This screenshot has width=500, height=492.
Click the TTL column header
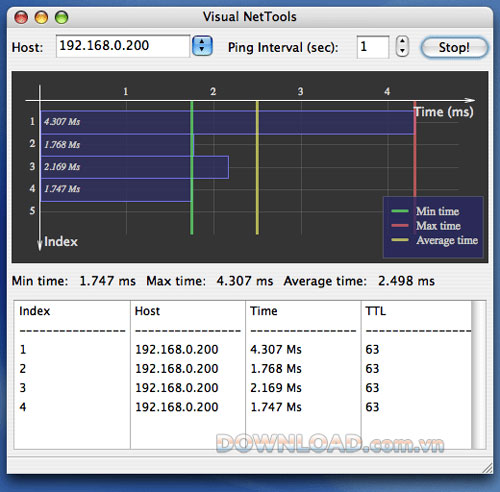point(376,311)
